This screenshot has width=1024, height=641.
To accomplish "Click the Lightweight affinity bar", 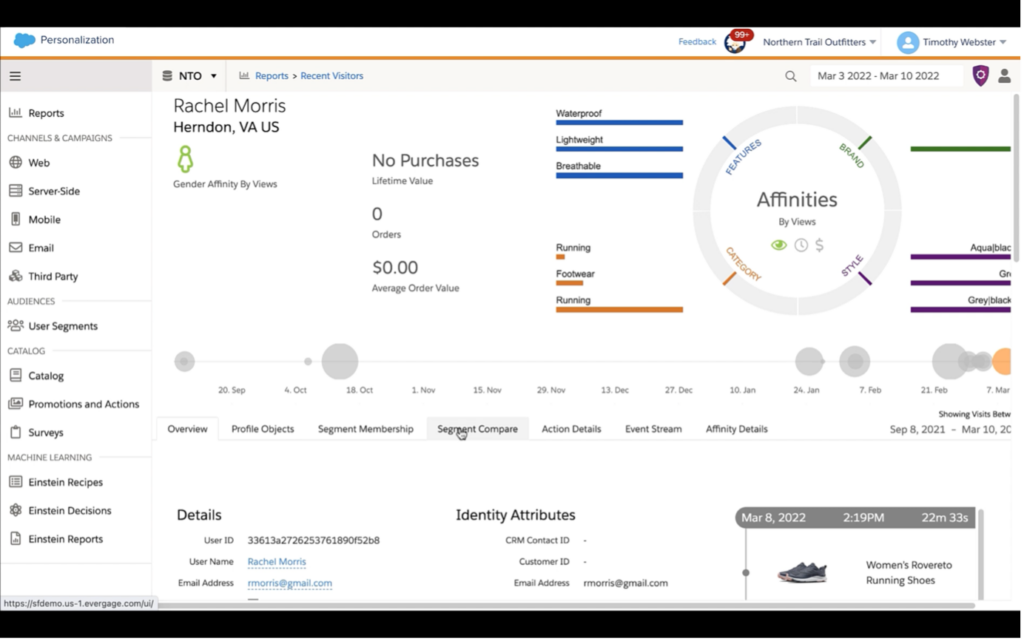I will coord(619,149).
